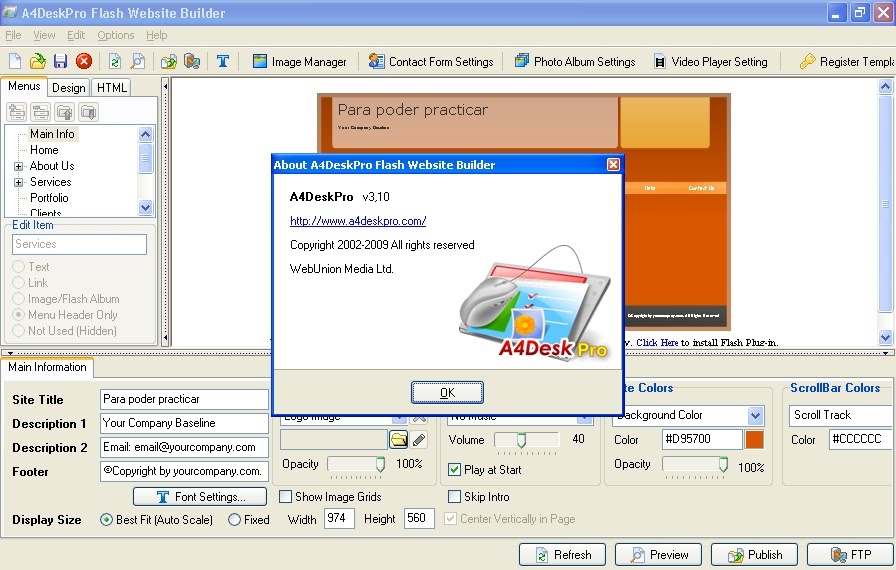Click the FTP upload icon in the top toolbar
Viewport: 896px width, 570px height.
[192, 61]
